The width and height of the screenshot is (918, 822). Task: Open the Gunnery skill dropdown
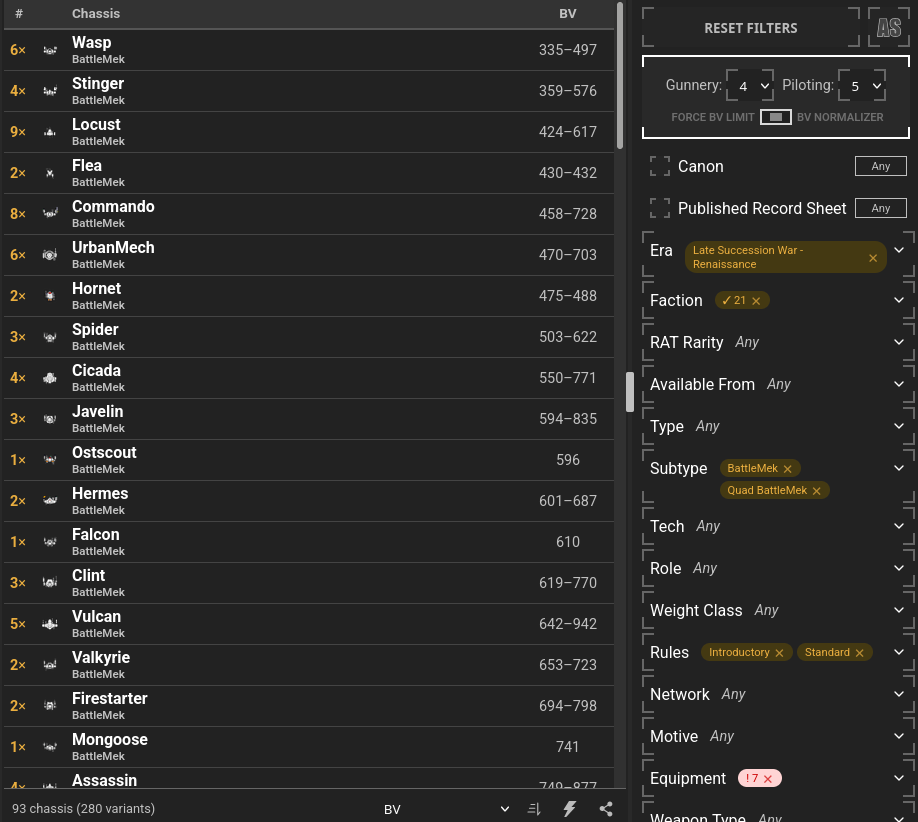pyautogui.click(x=750, y=85)
